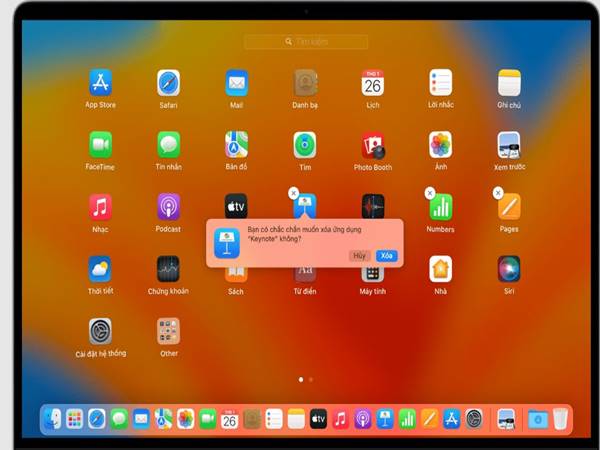The height and width of the screenshot is (450, 600).
Task: Open the Lịch calendar app in Launchpad
Action: point(373,83)
